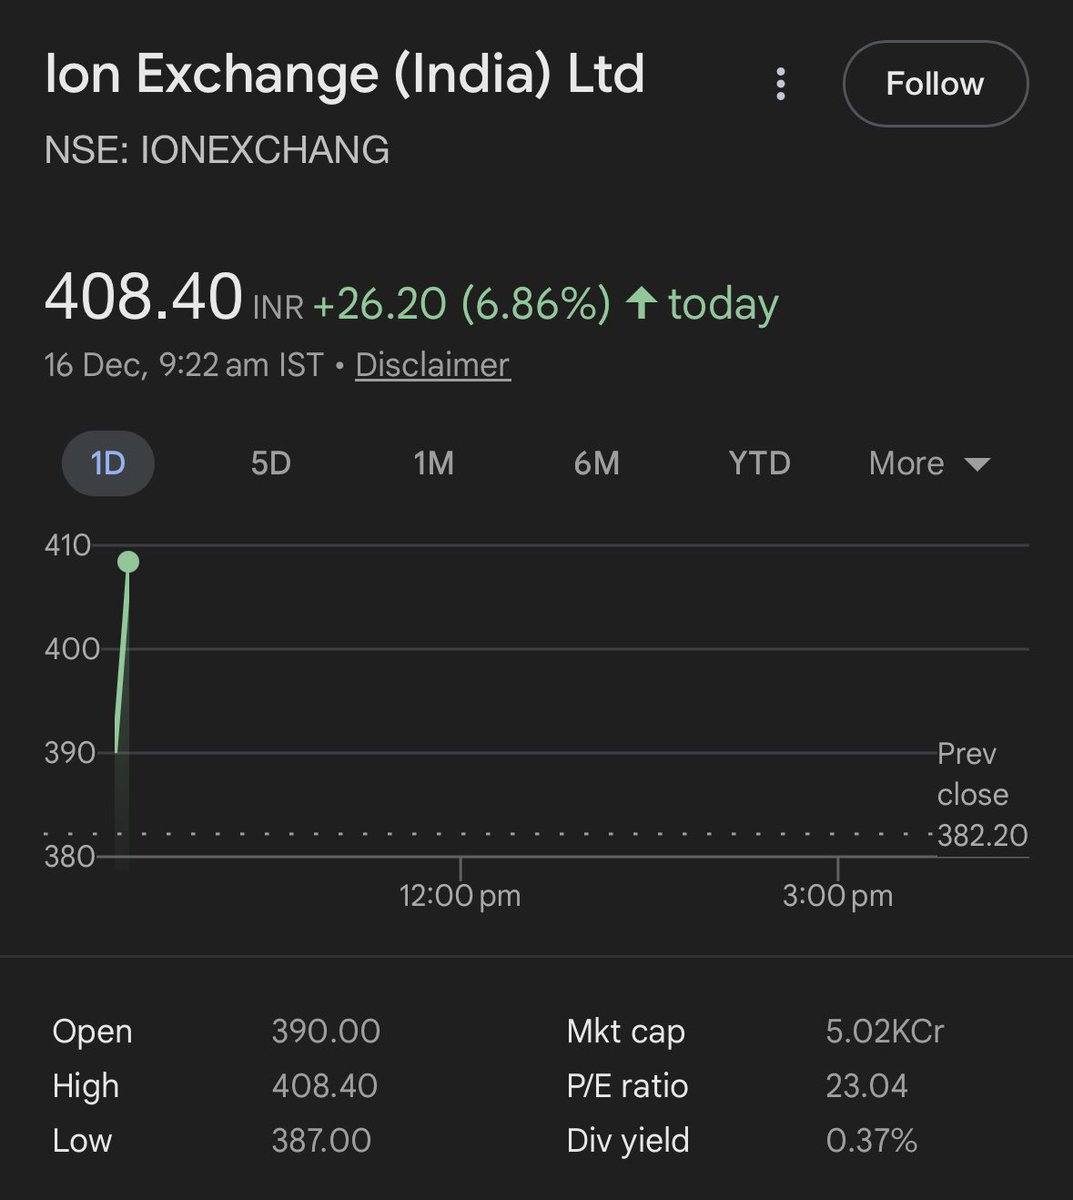Click the P/E ratio value 23.04
The width and height of the screenshot is (1073, 1200).
pyautogui.click(x=866, y=1086)
